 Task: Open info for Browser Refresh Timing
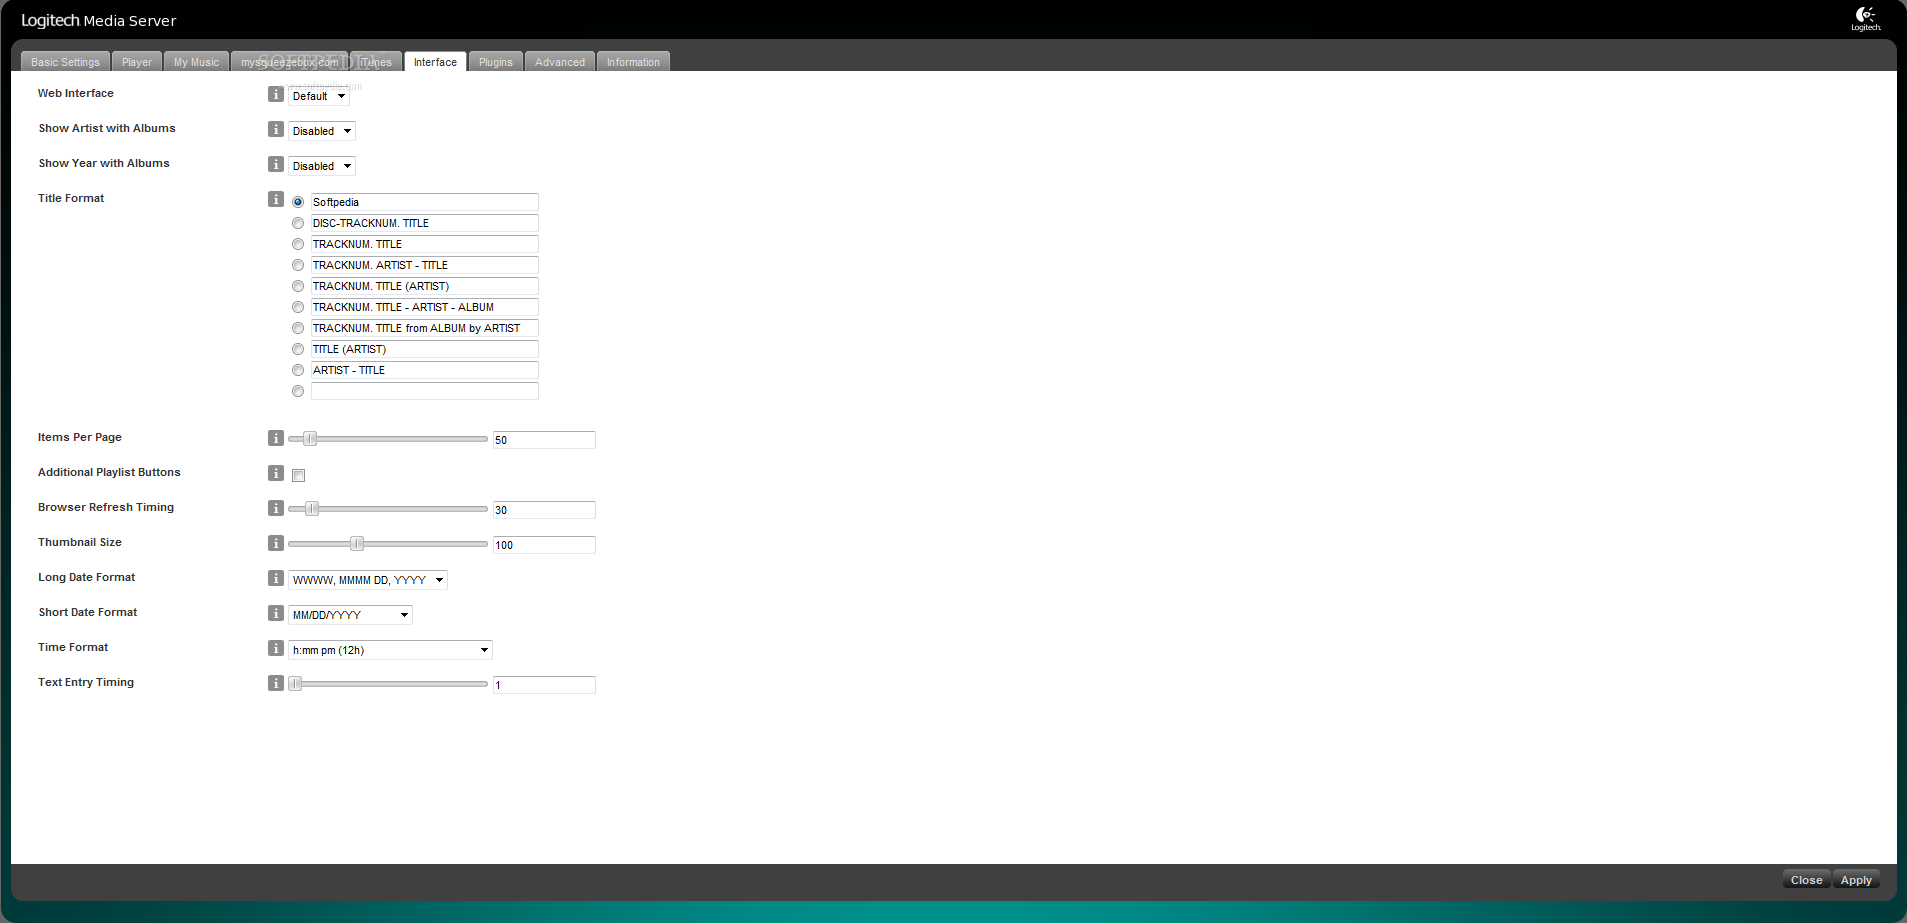(x=276, y=508)
